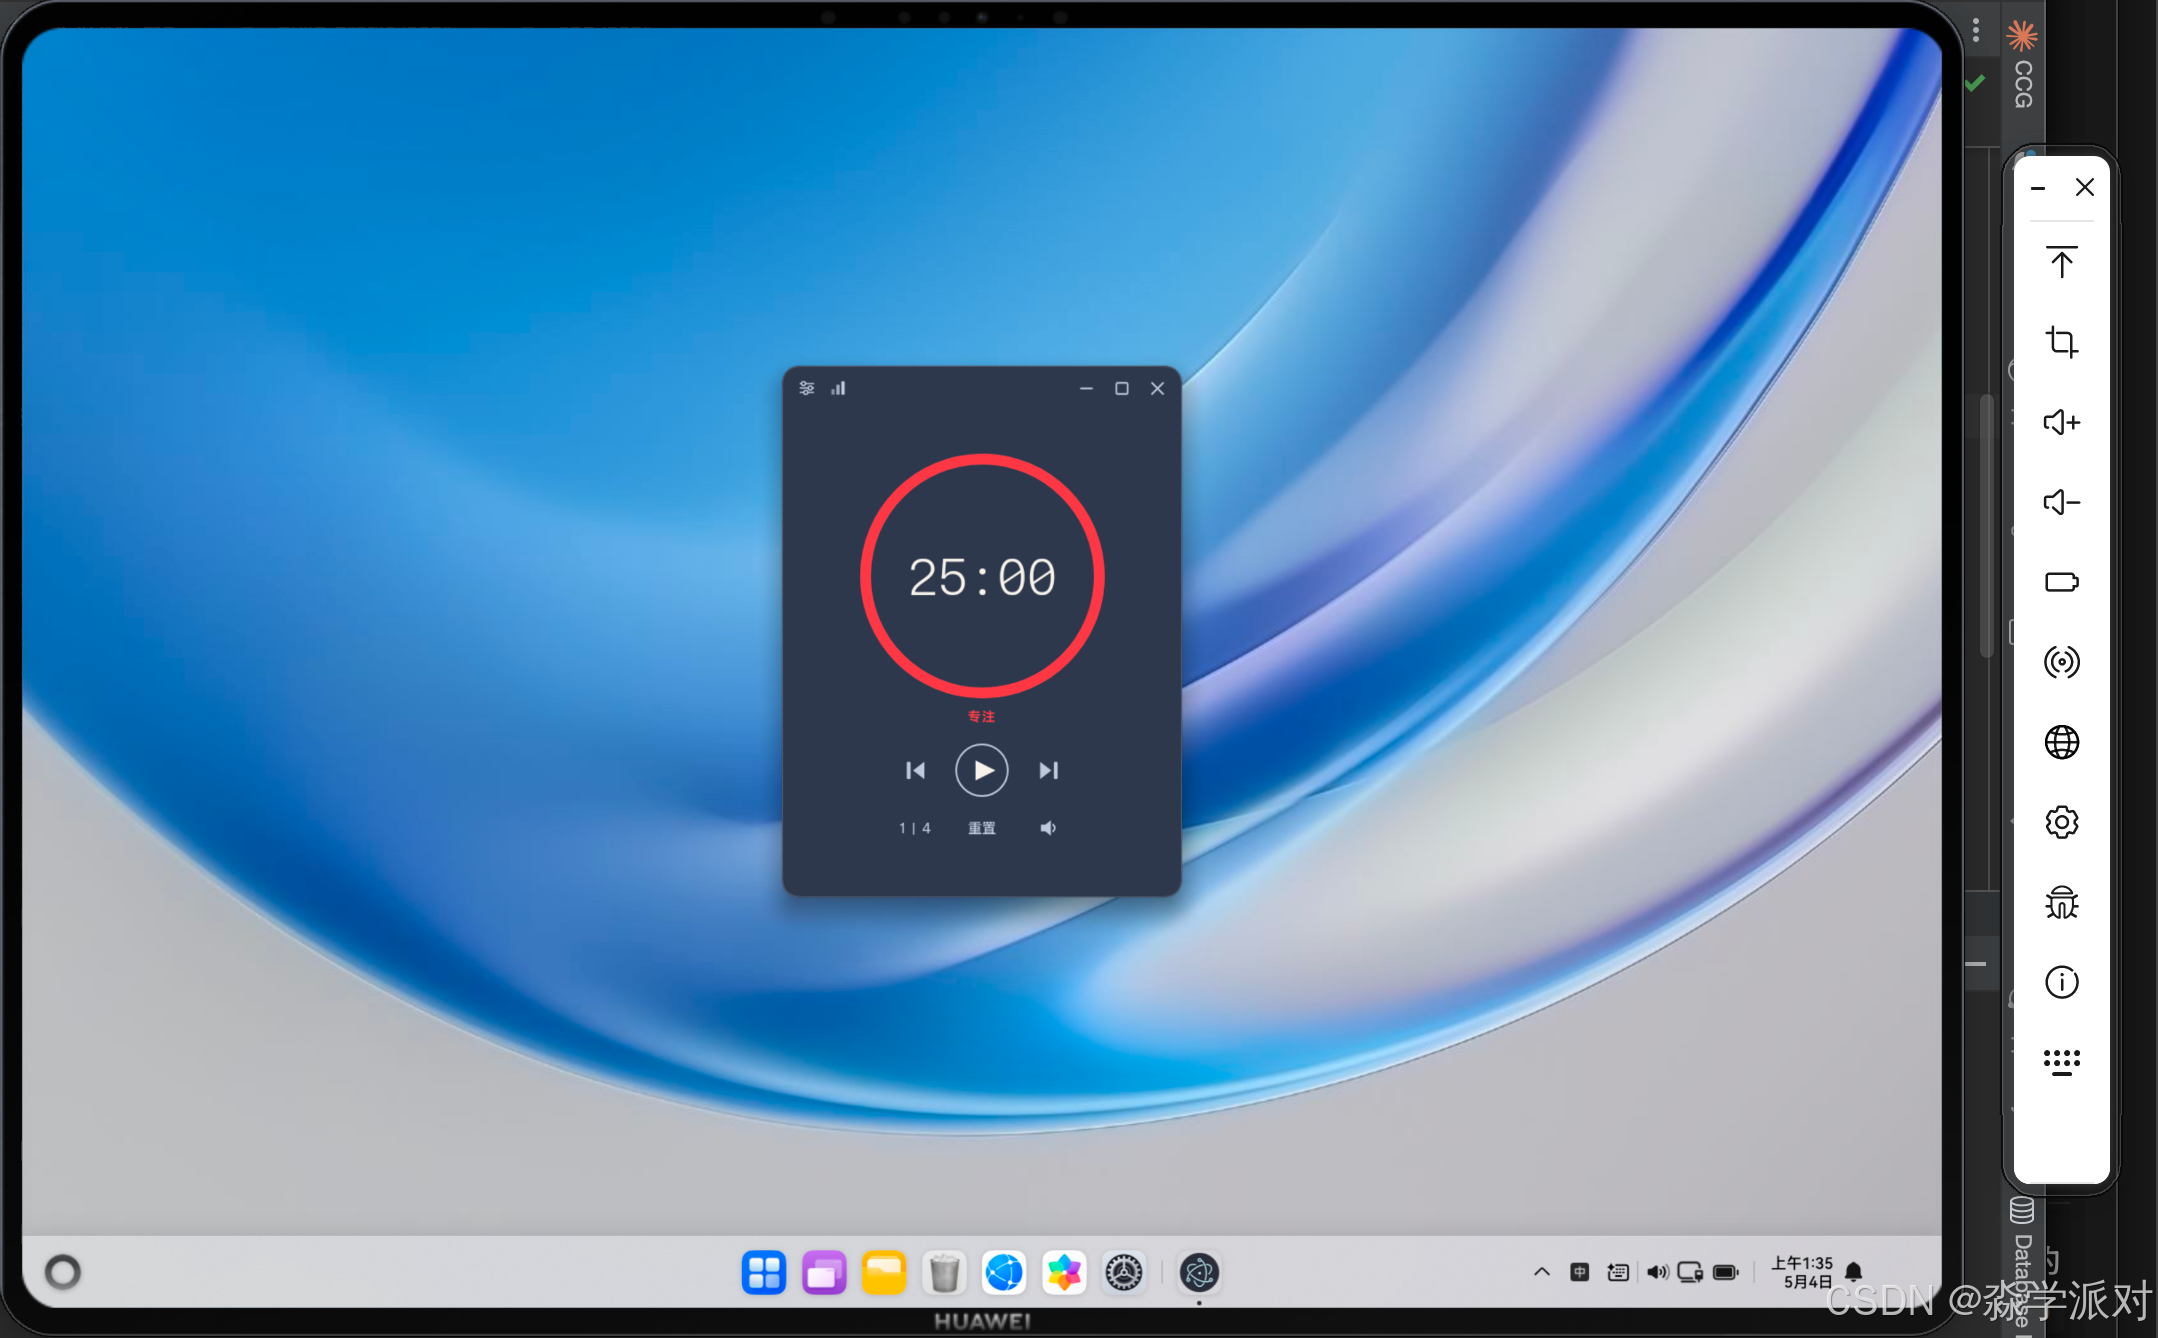Skip to the next timer round
This screenshot has height=1338, width=2158.
click(x=1048, y=770)
